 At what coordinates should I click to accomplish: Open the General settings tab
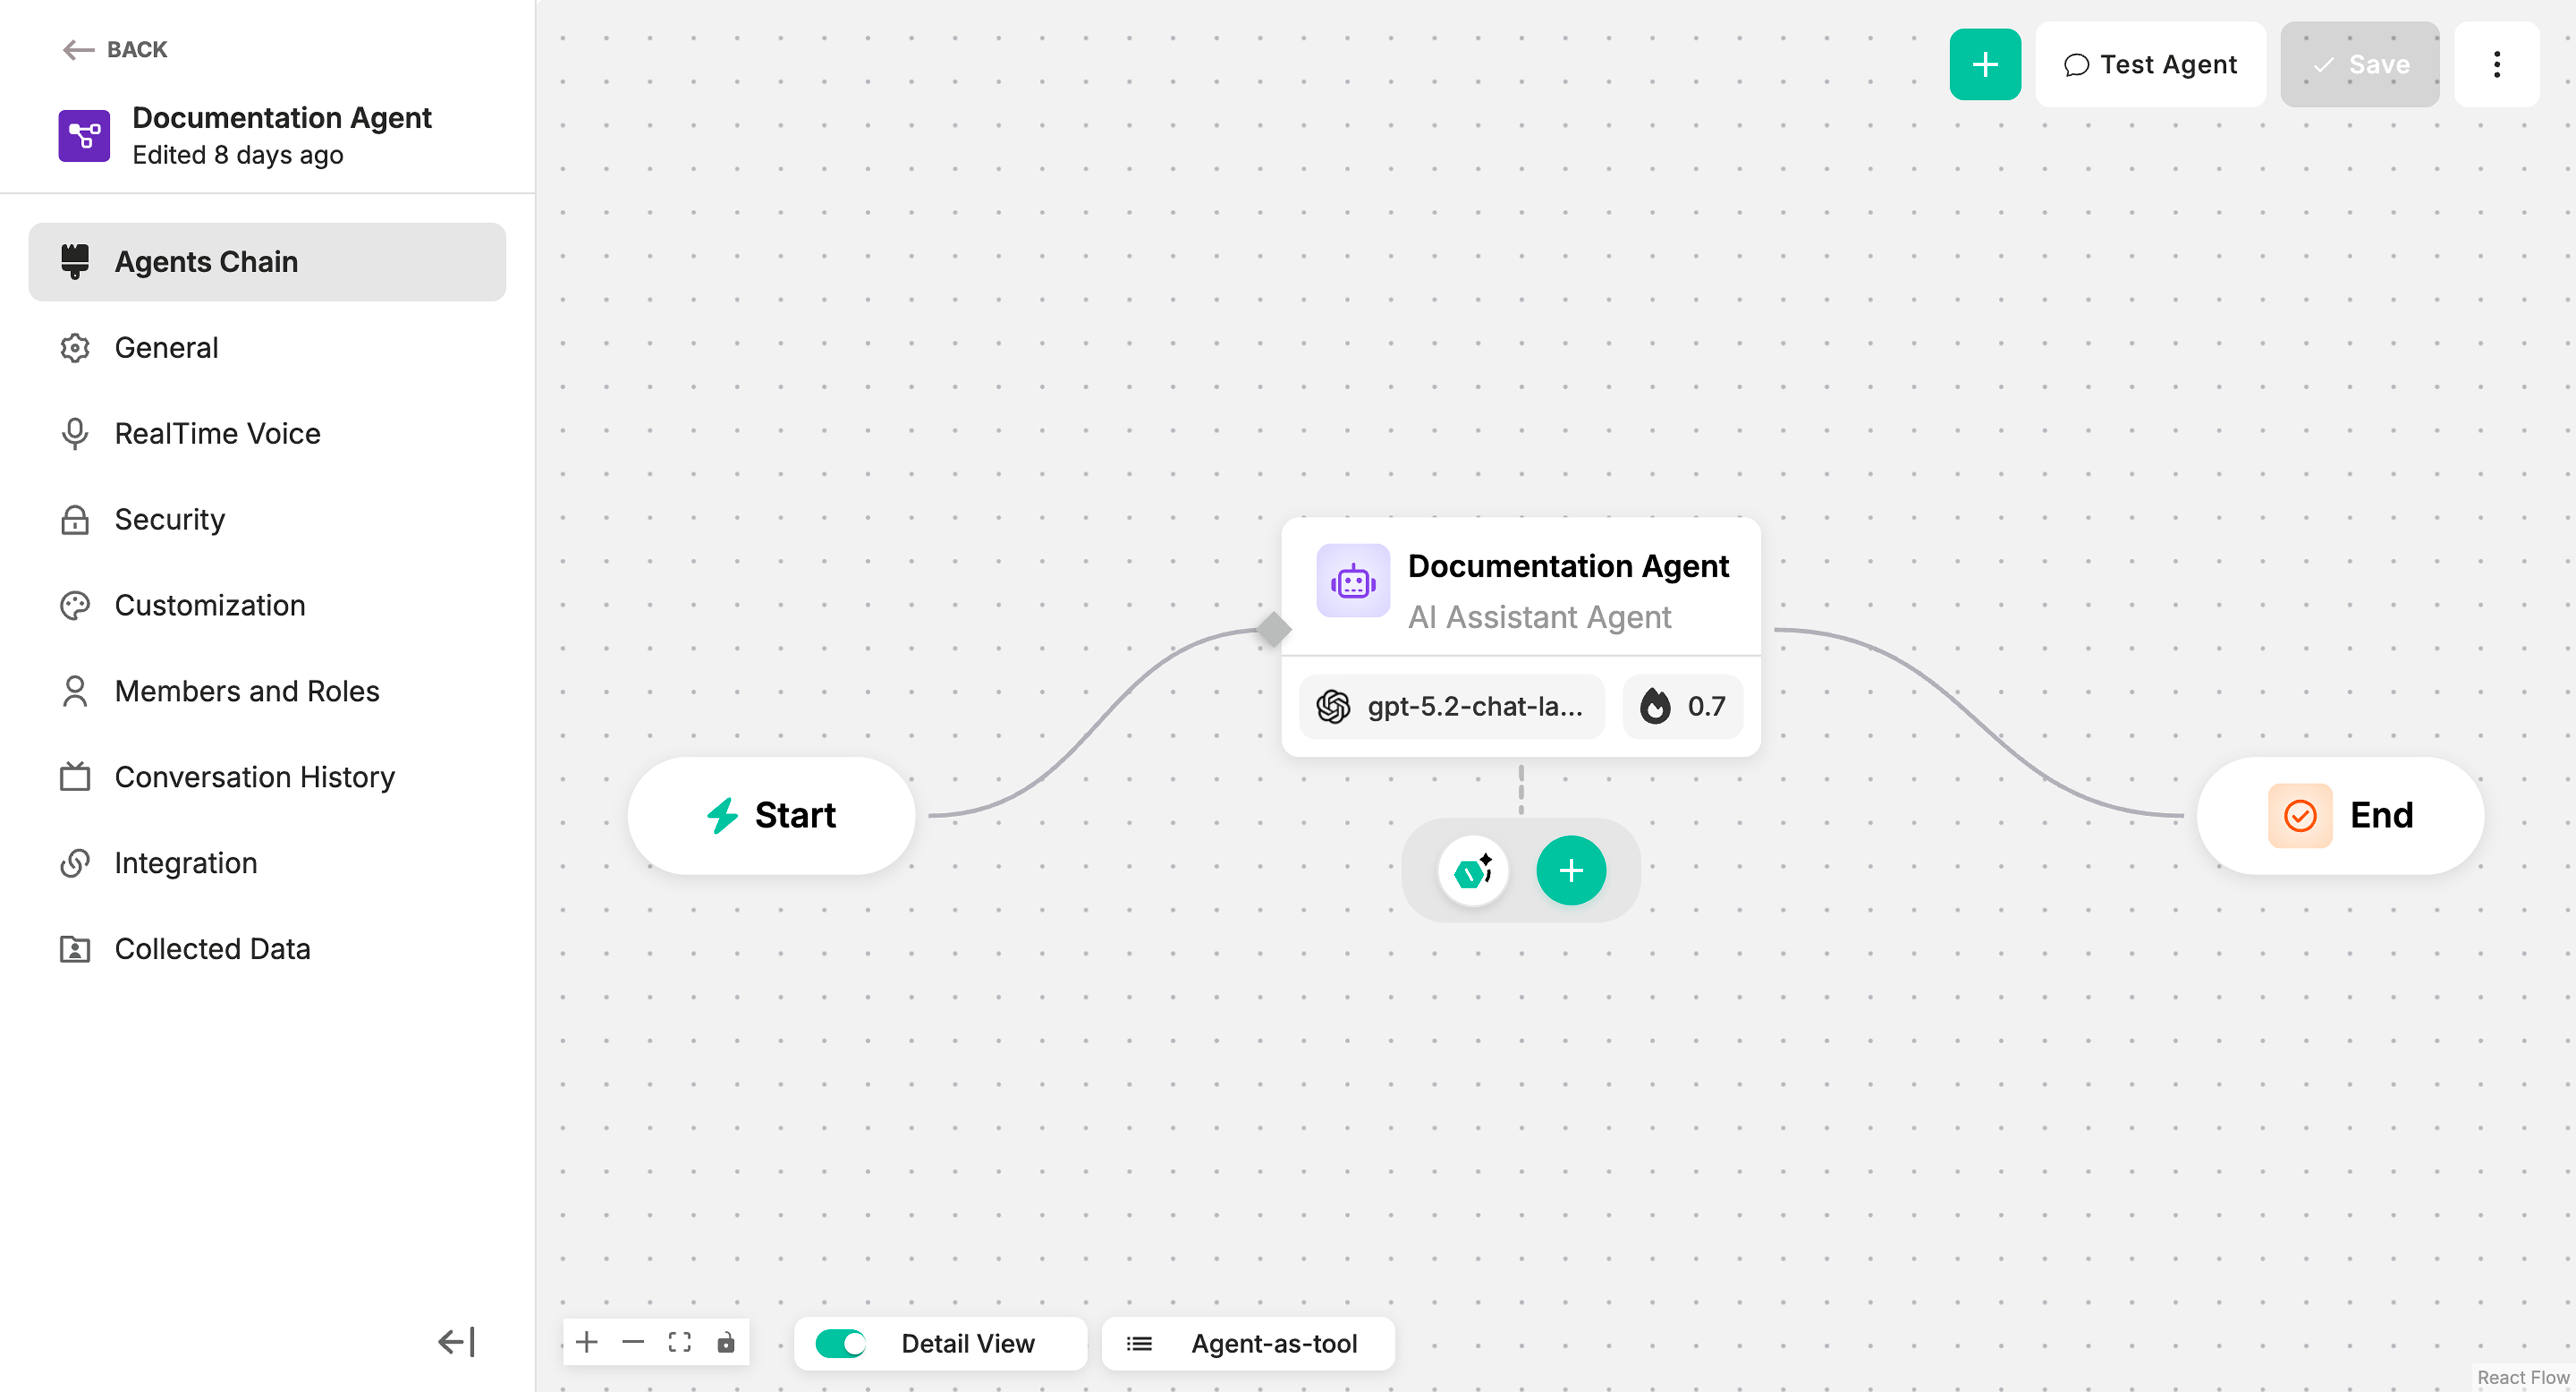click(x=166, y=347)
